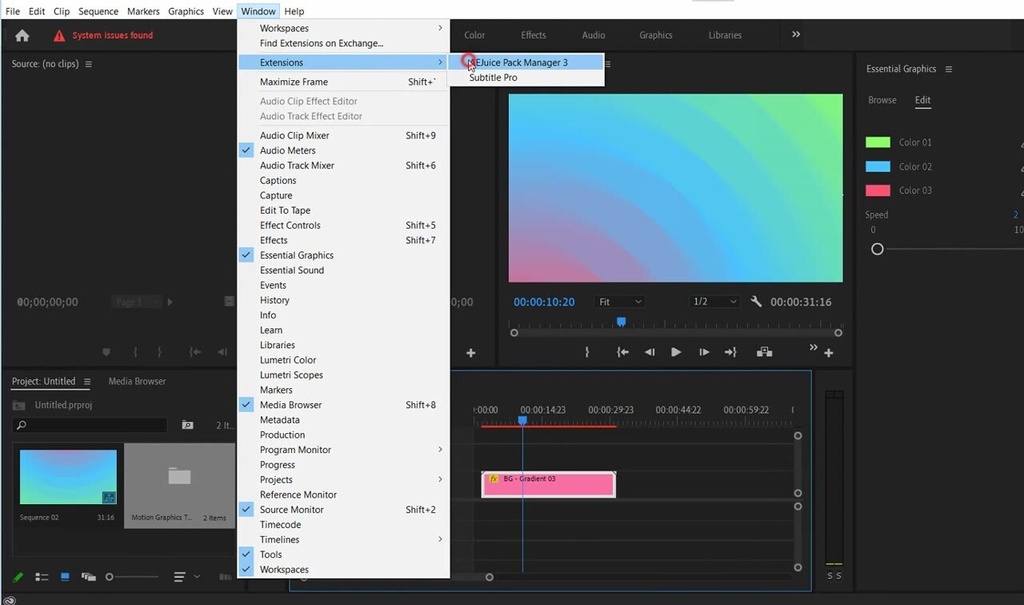Click the Color 01 green swatch
The height and width of the screenshot is (605, 1024).
pyautogui.click(x=878, y=142)
